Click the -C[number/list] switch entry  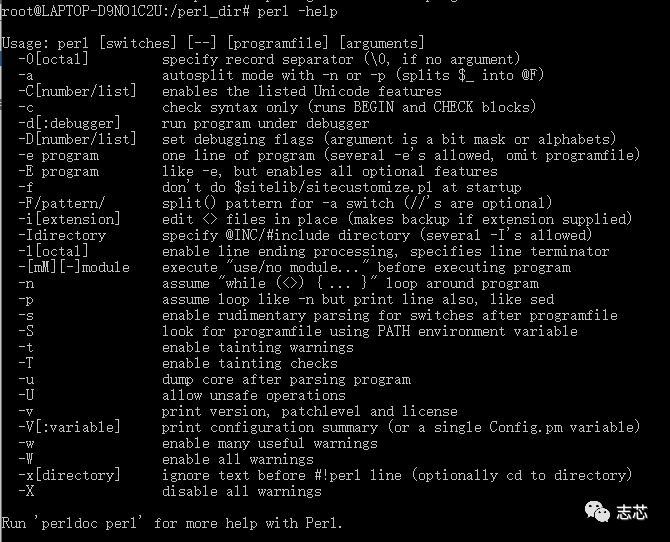(76, 91)
